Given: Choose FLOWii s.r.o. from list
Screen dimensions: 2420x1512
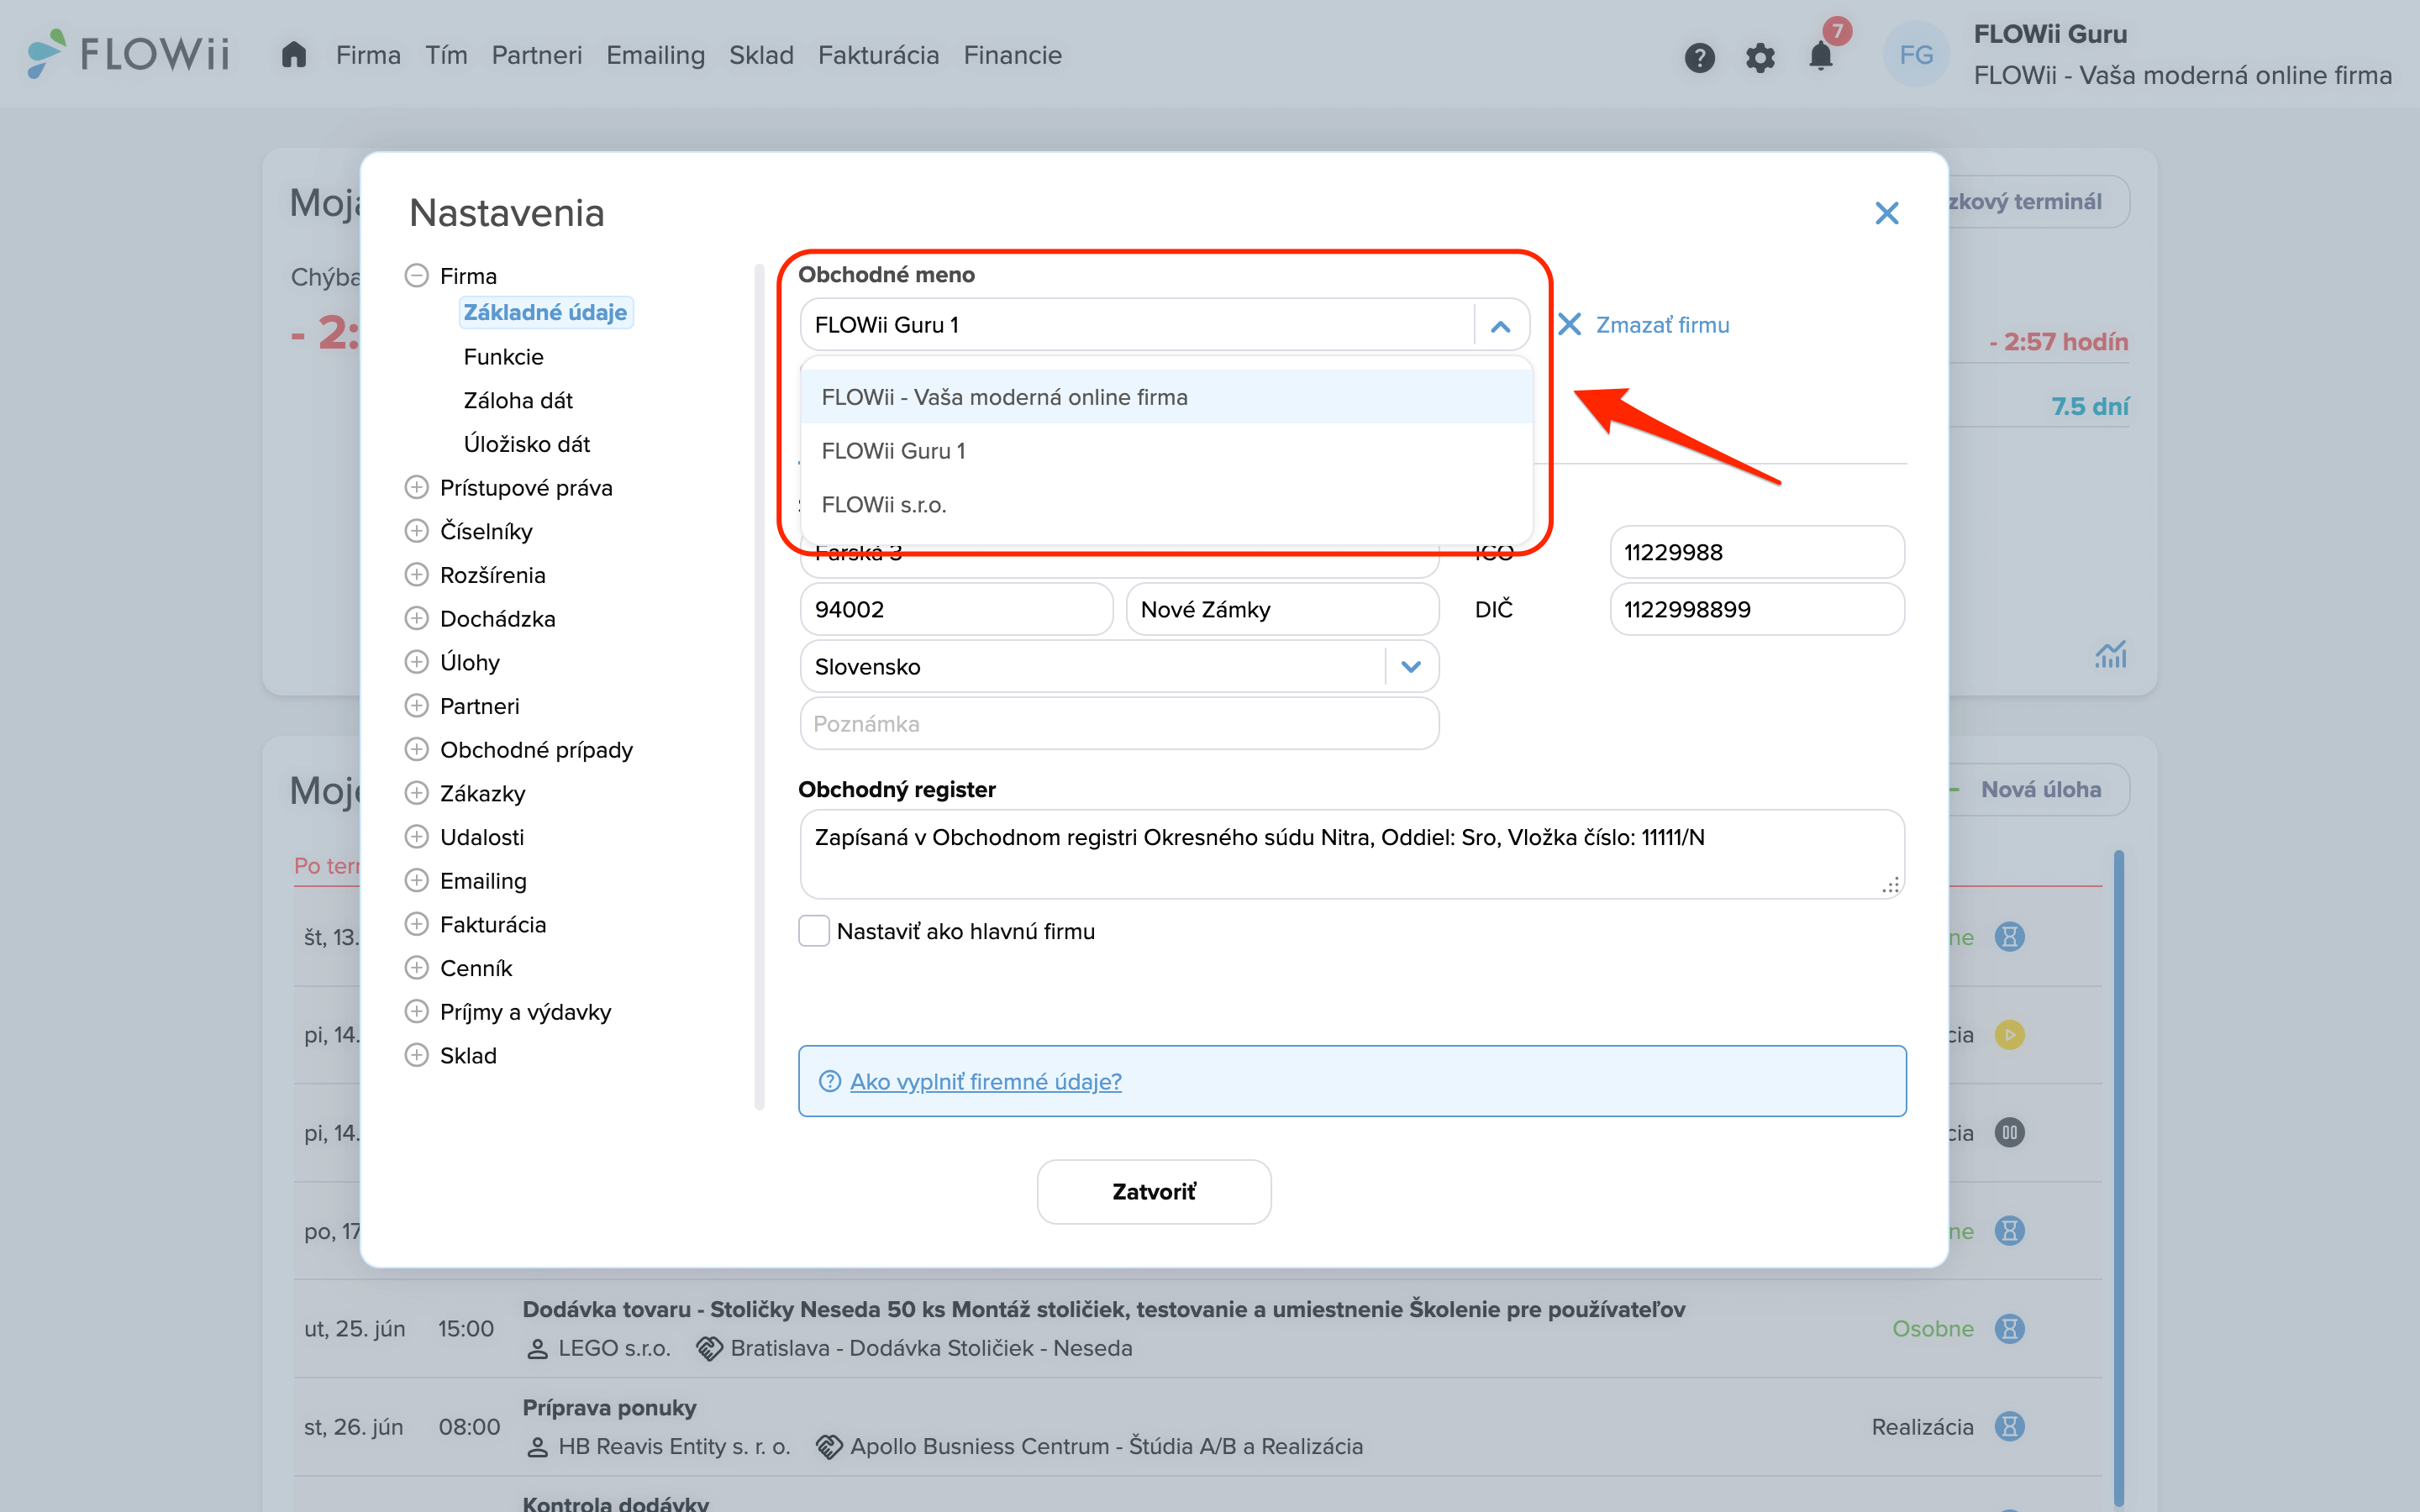Looking at the screenshot, I should pos(1166,505).
